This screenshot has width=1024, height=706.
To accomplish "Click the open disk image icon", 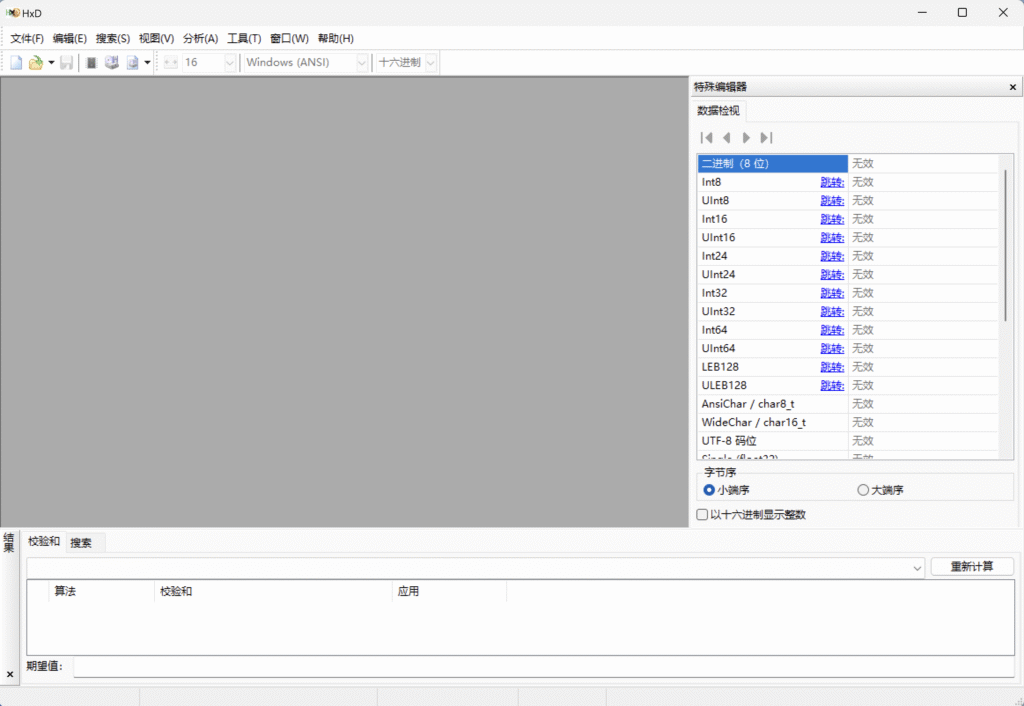I will pos(134,61).
